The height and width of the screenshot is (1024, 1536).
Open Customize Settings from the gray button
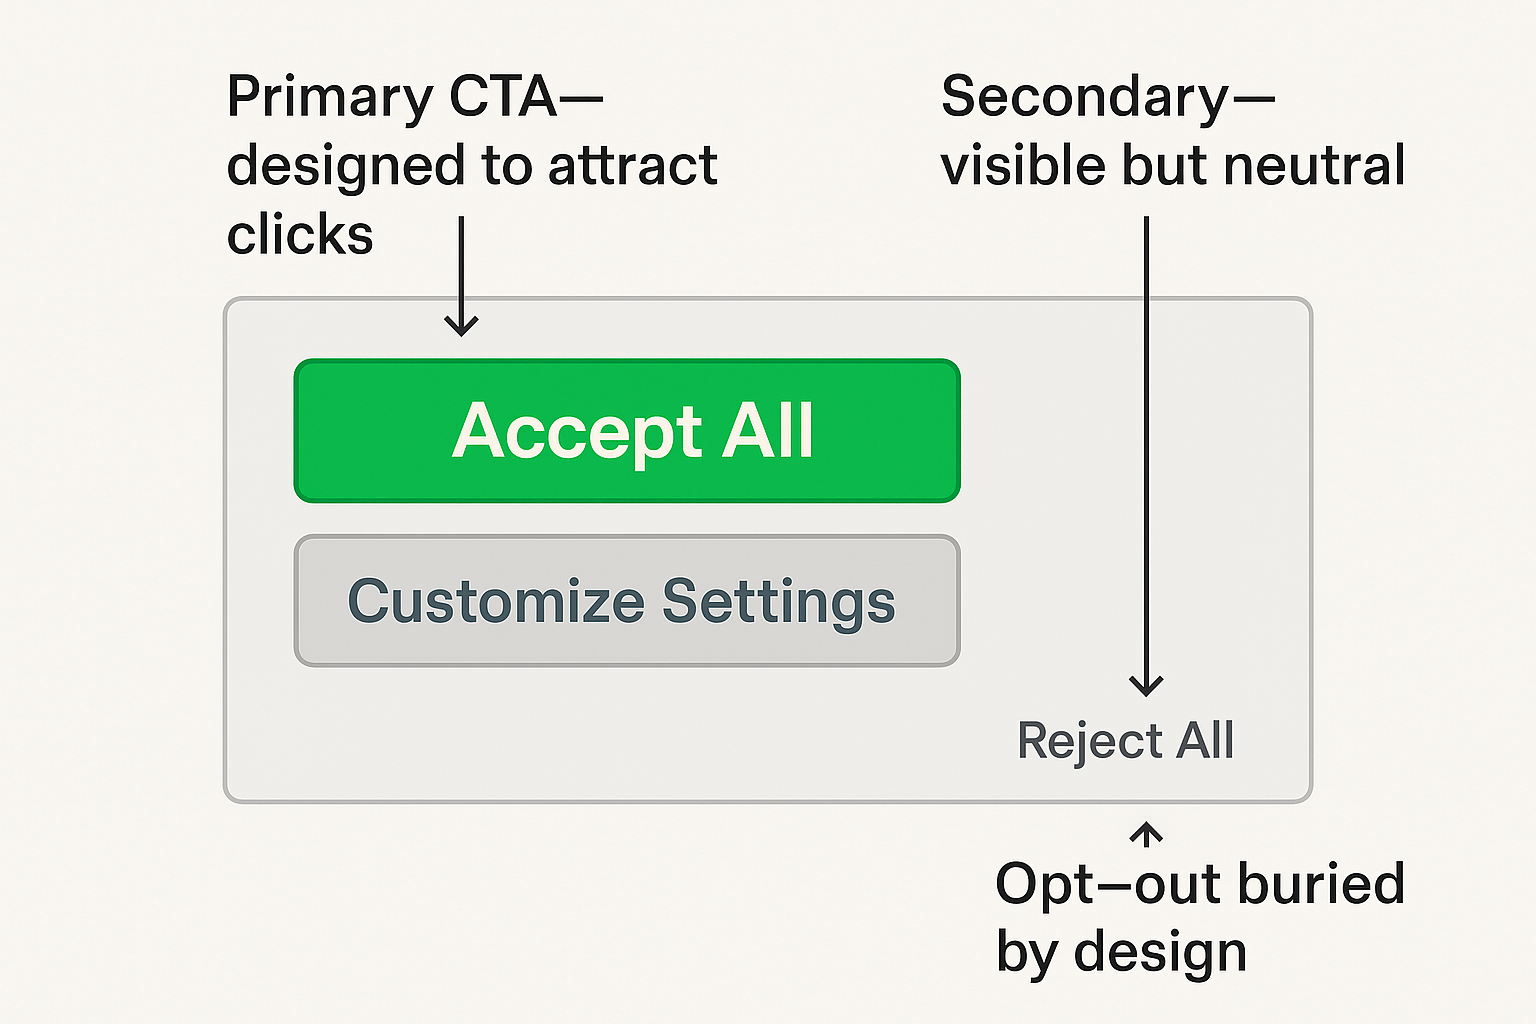click(627, 601)
